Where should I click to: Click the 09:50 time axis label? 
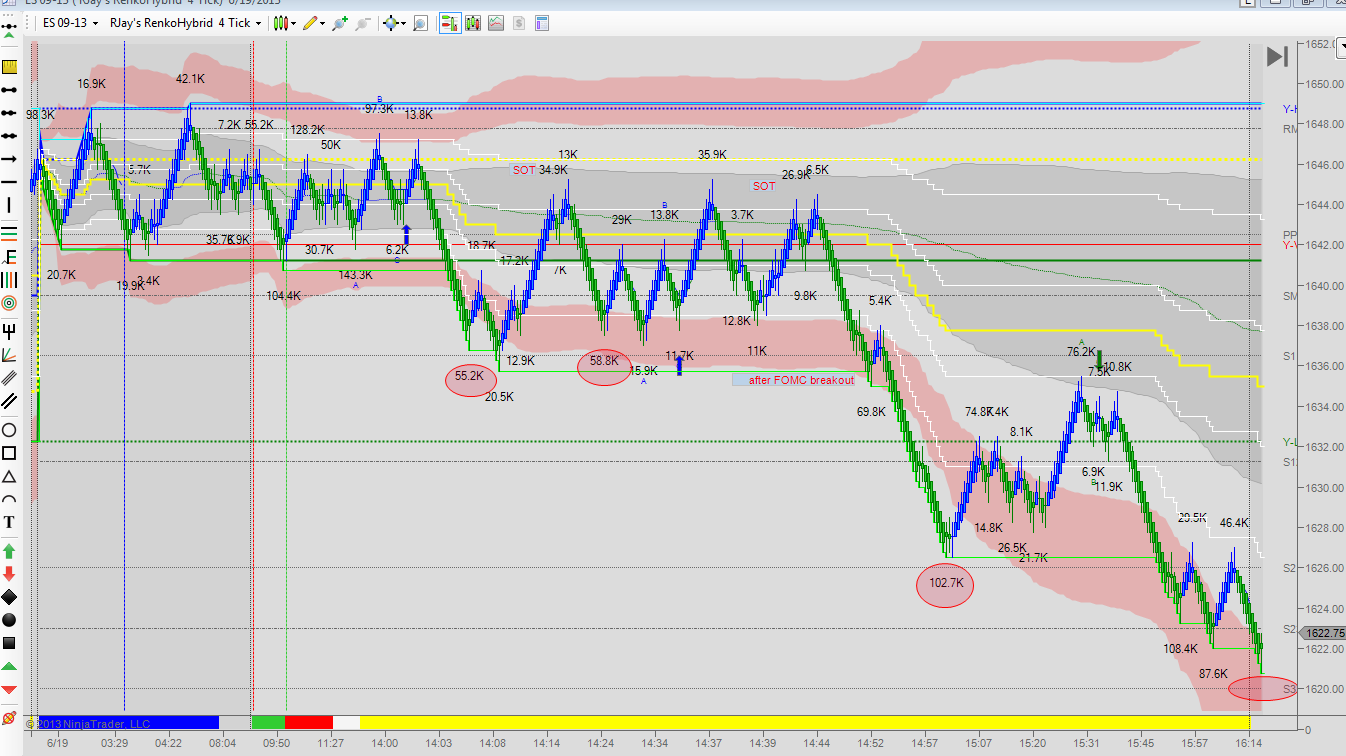(x=276, y=744)
